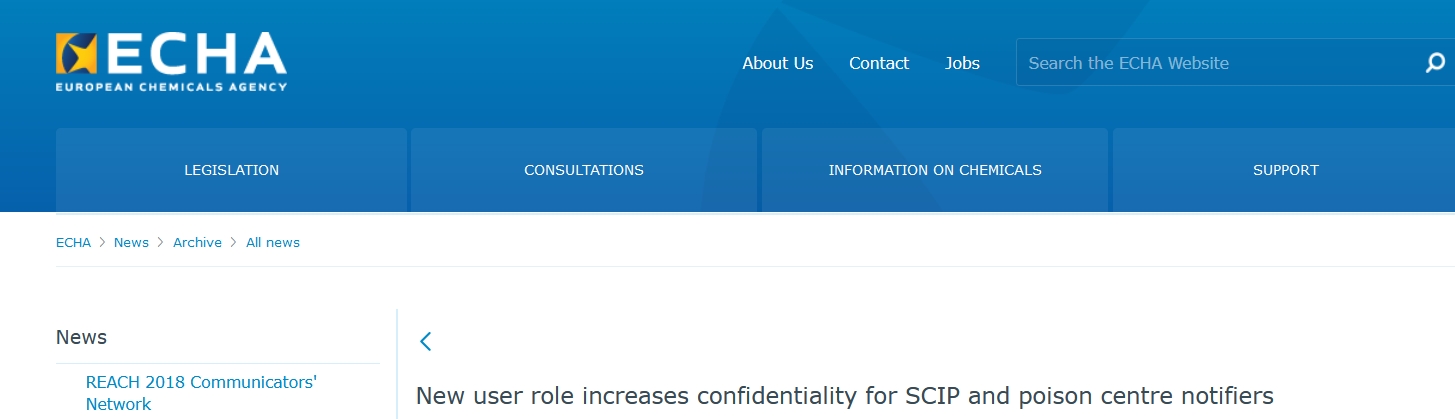The image size is (1455, 419).
Task: Go to Archive breadcrumb link
Action: point(197,242)
